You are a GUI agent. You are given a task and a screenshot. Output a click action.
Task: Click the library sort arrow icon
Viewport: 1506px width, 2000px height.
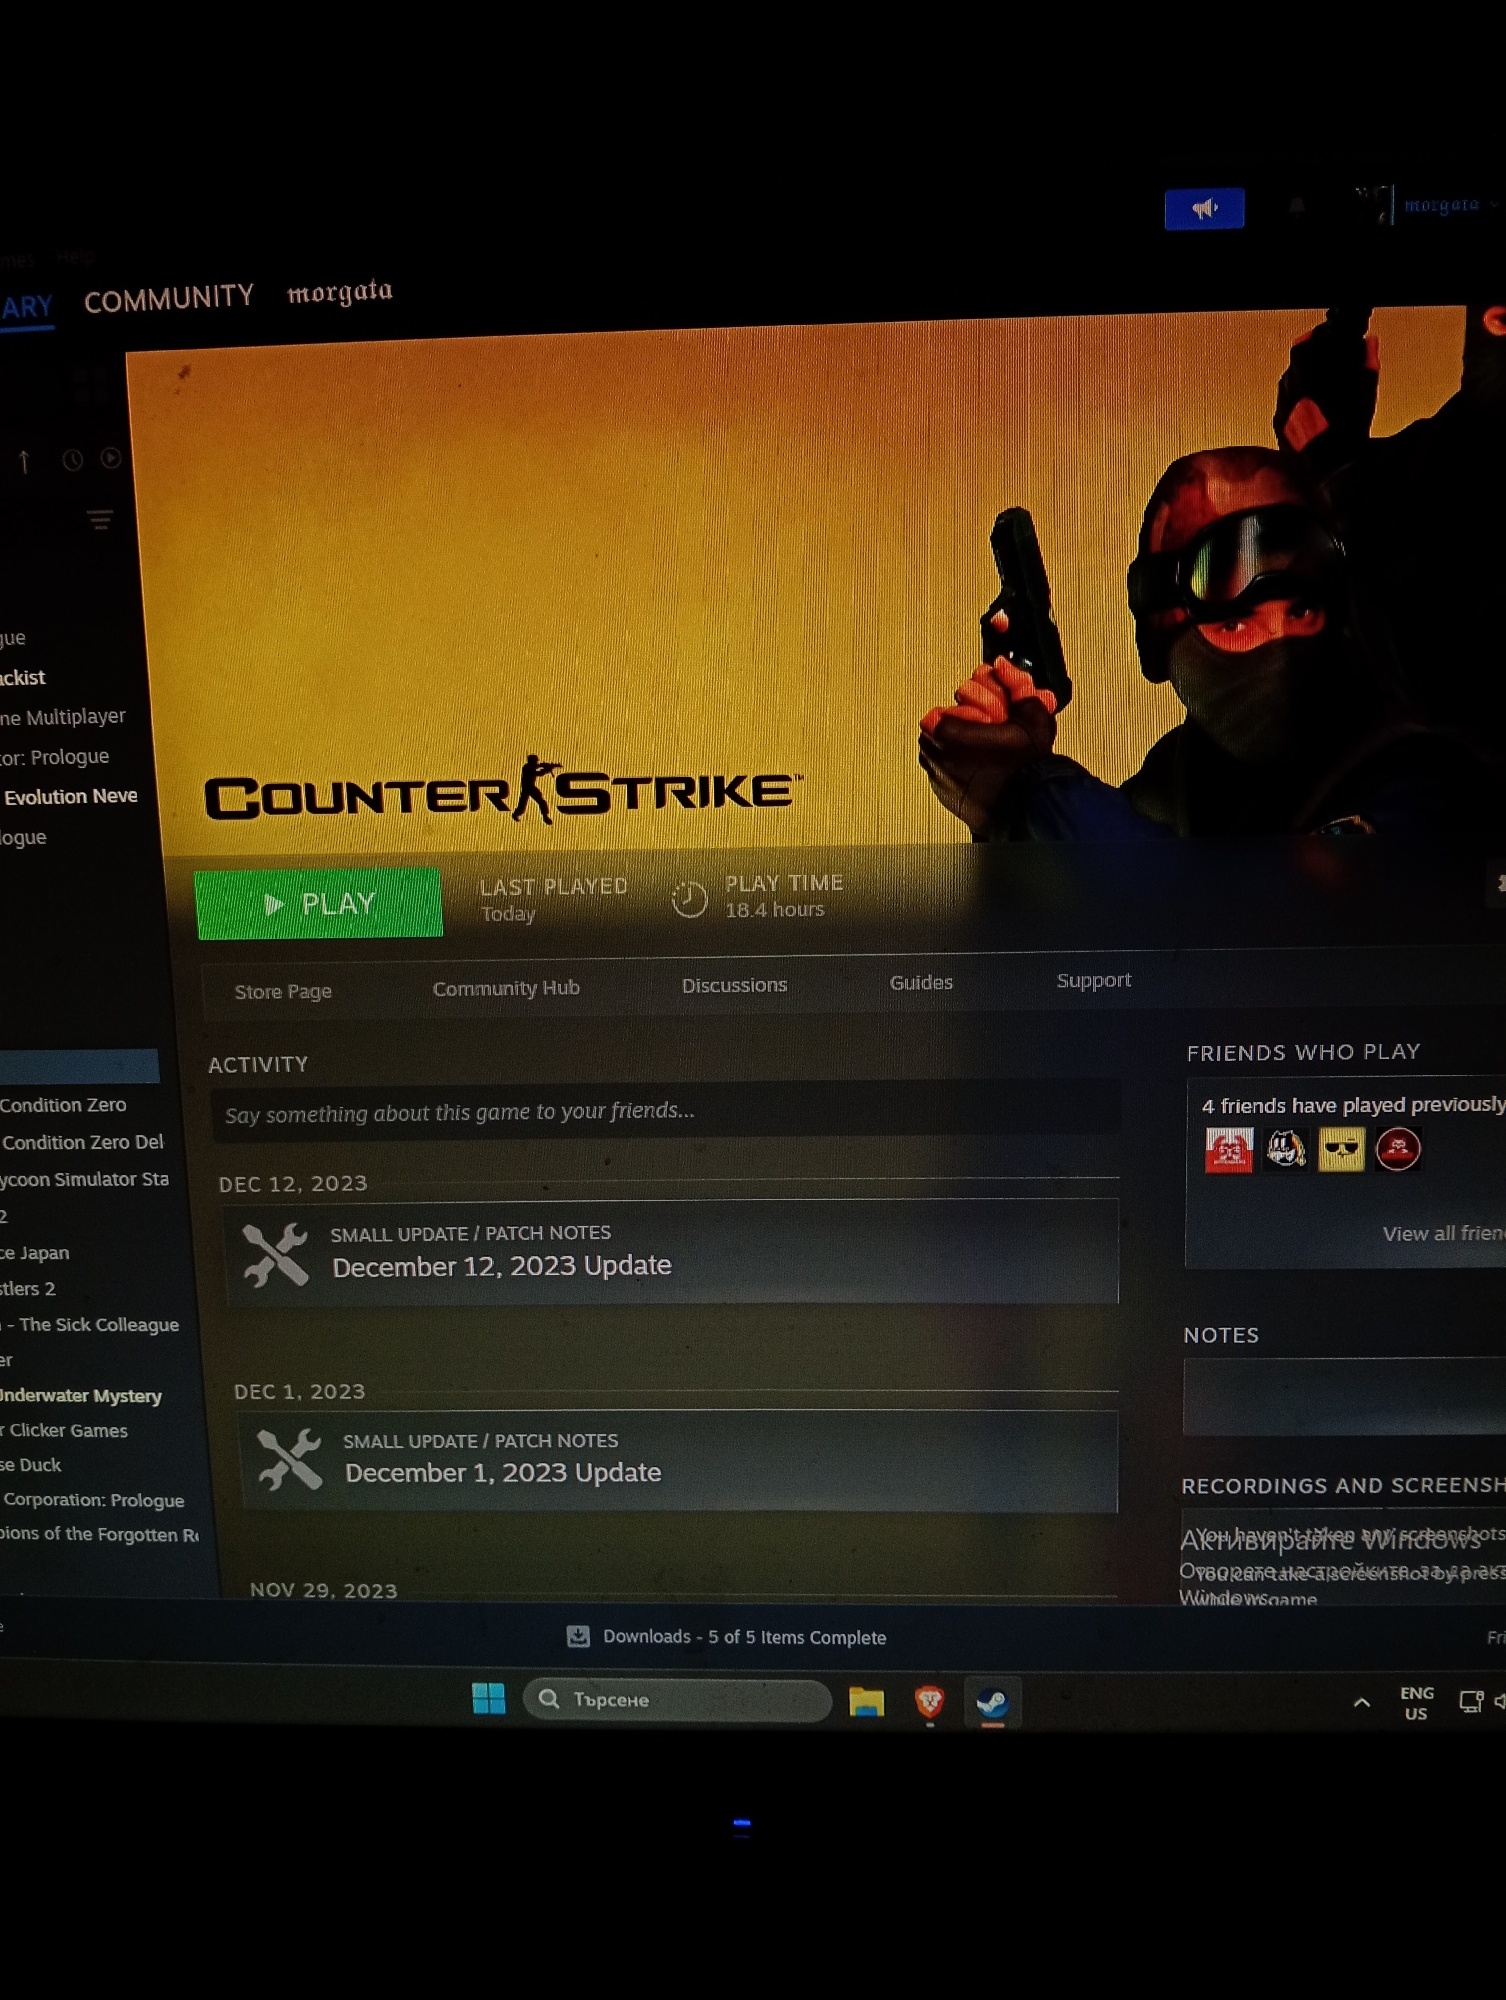click(24, 461)
